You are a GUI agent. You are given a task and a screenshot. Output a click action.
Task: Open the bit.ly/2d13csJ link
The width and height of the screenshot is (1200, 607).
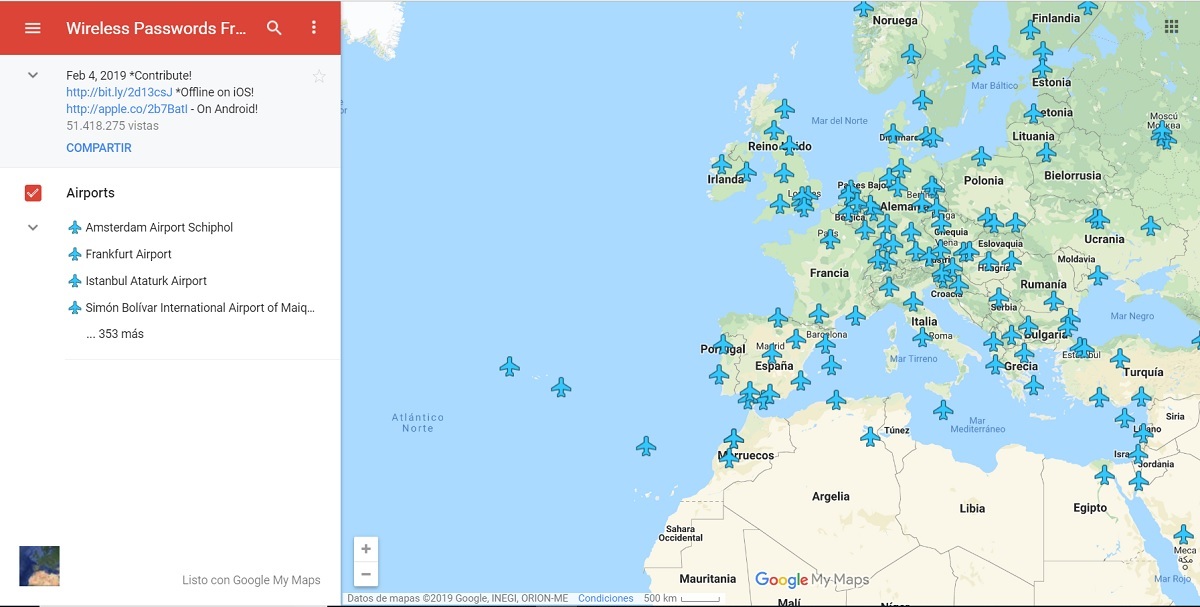[x=119, y=92]
